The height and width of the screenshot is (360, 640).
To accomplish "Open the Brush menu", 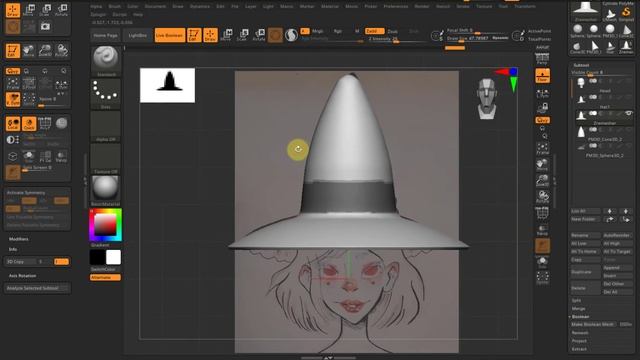I will pos(115,7).
